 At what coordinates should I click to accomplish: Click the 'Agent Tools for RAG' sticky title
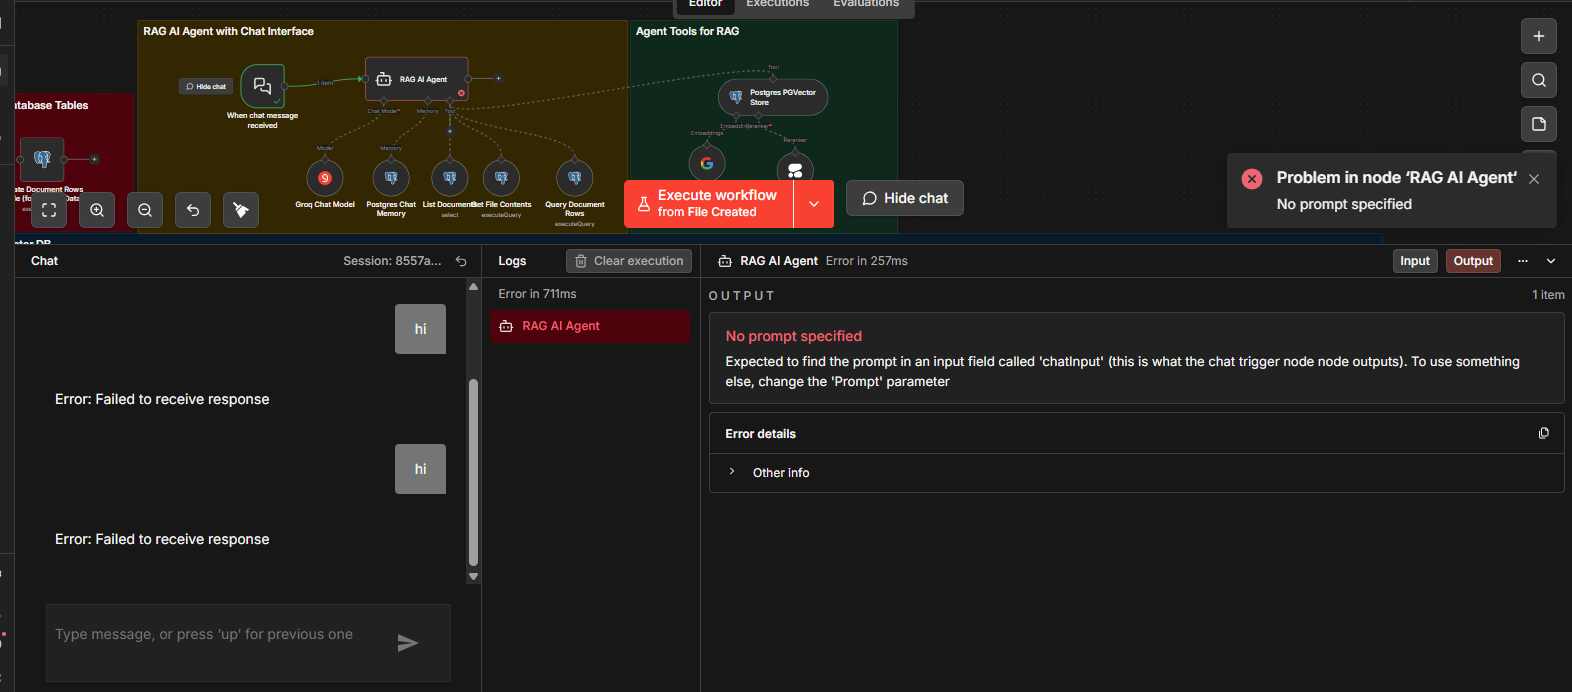click(x=687, y=31)
